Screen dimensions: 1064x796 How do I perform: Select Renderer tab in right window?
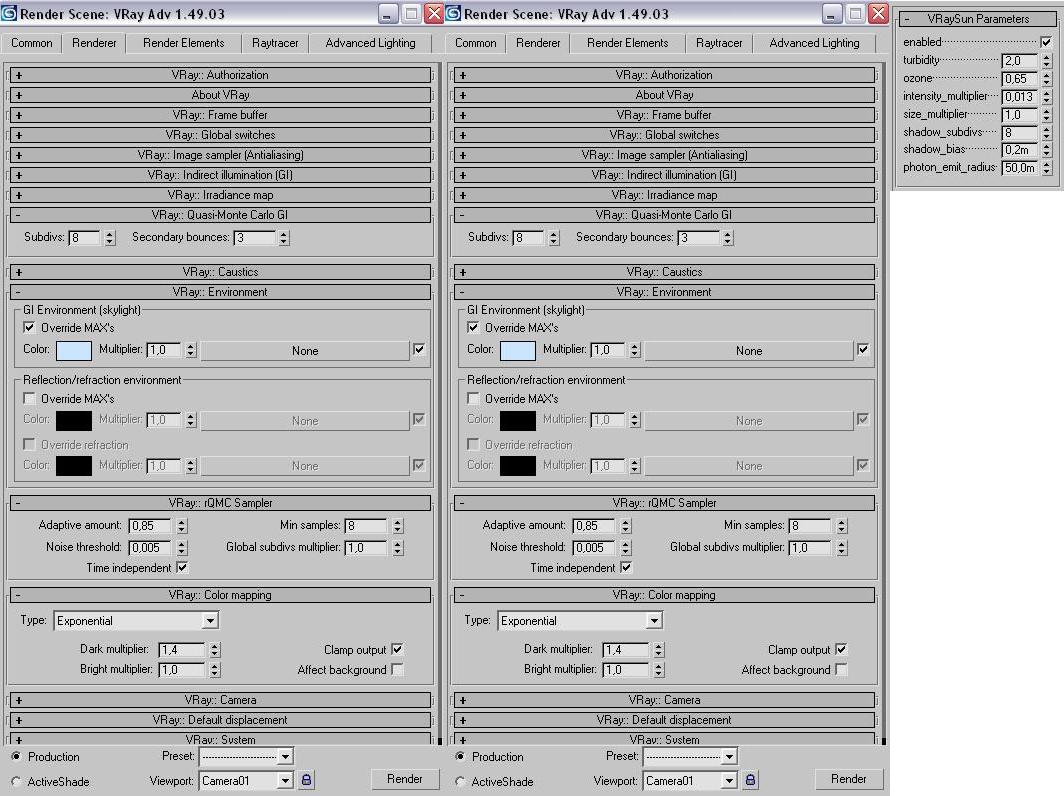tap(538, 43)
